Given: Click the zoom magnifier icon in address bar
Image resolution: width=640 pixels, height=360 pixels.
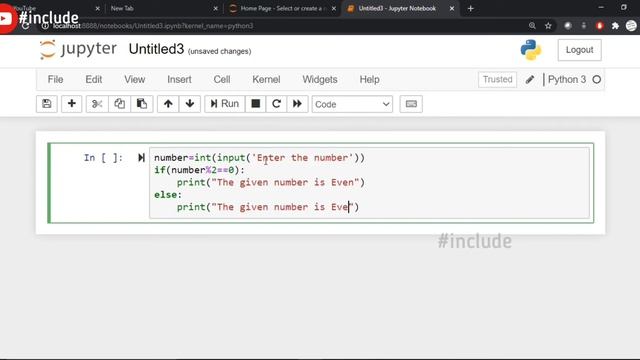Looking at the screenshot, I should point(532,26).
